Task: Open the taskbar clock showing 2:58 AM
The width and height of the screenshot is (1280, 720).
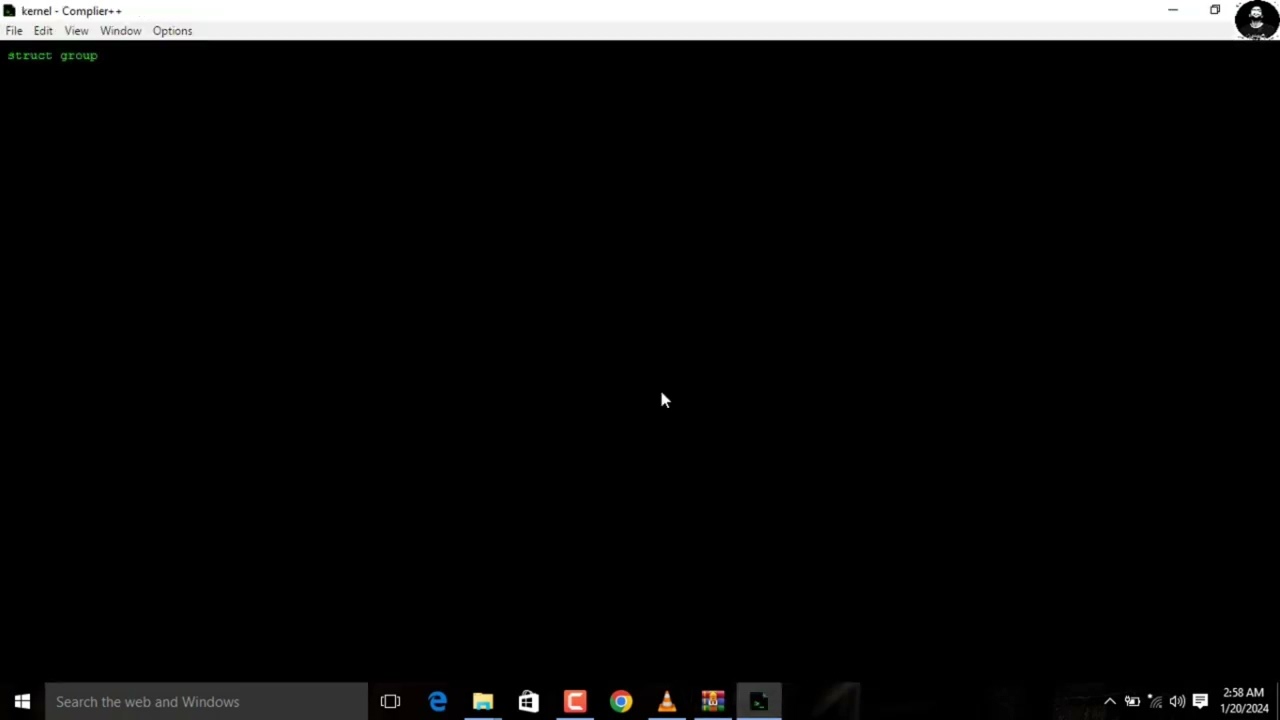Action: tap(1244, 701)
